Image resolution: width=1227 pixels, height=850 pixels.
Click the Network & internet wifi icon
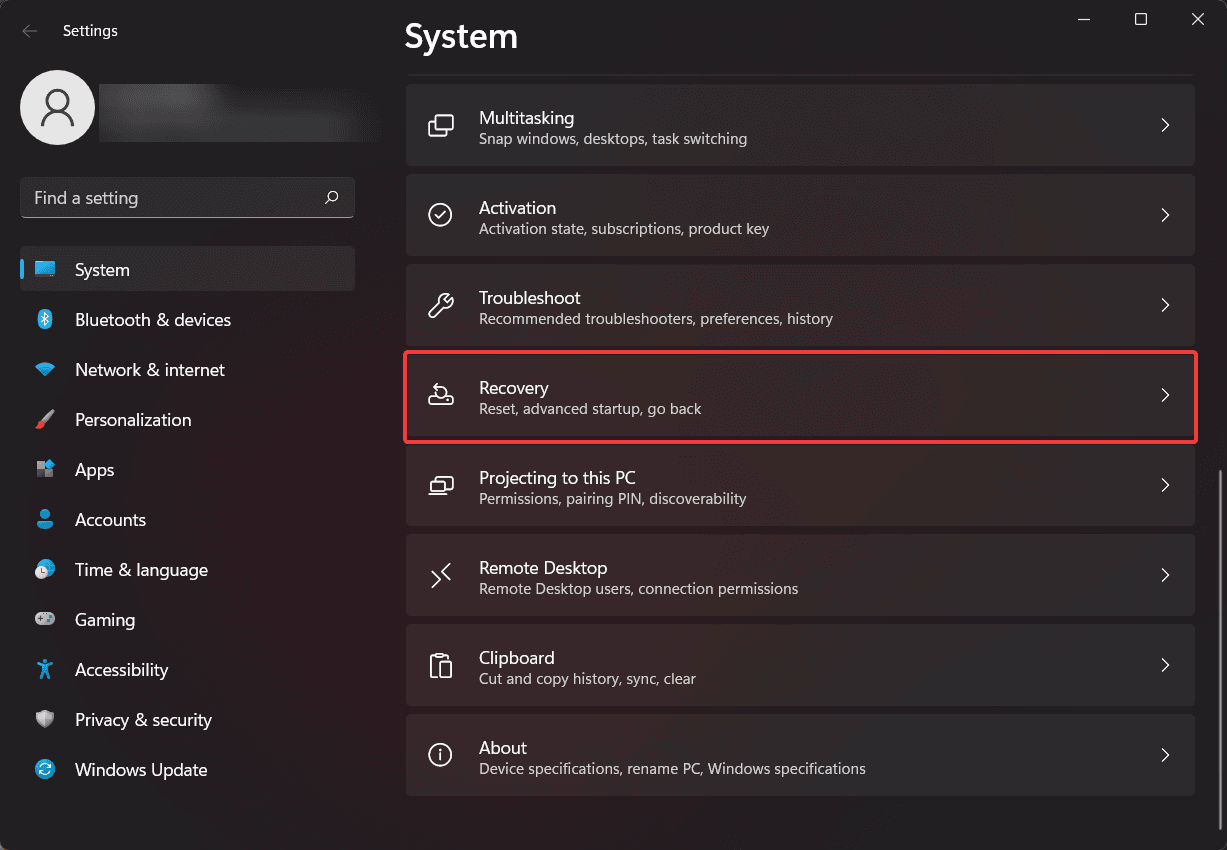(x=45, y=370)
